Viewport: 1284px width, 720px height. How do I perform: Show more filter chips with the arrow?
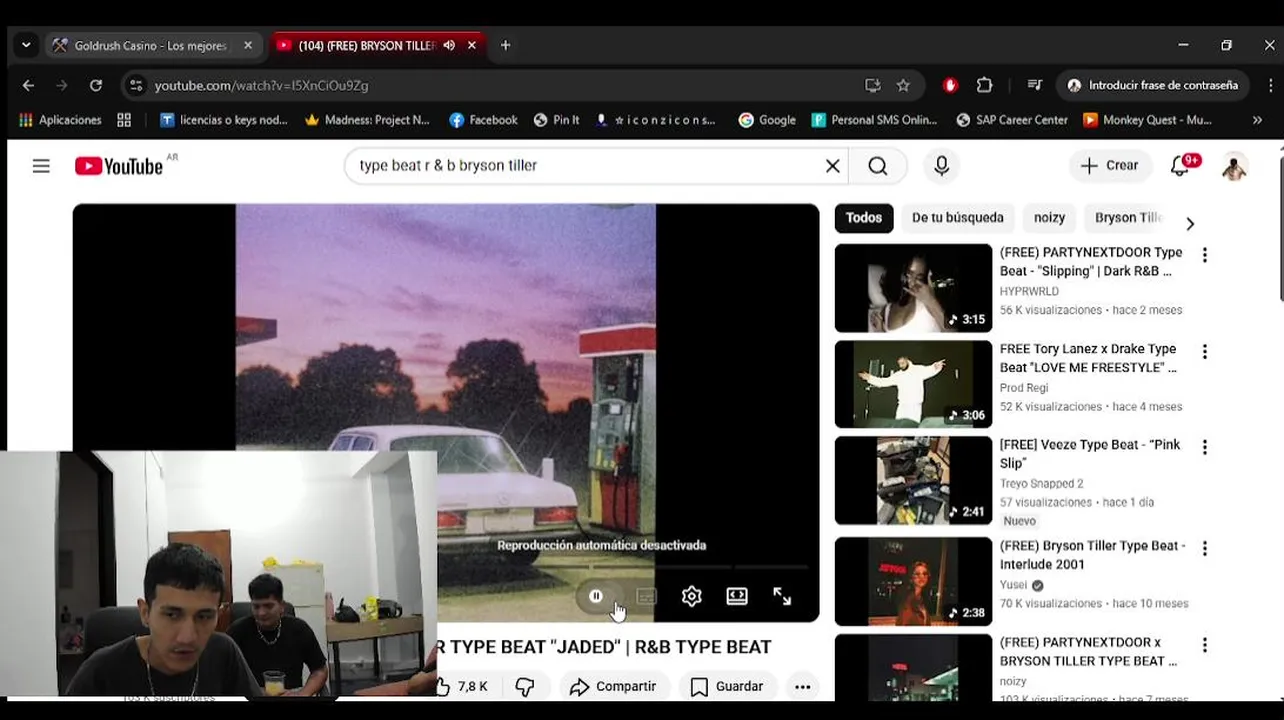[x=1190, y=223]
